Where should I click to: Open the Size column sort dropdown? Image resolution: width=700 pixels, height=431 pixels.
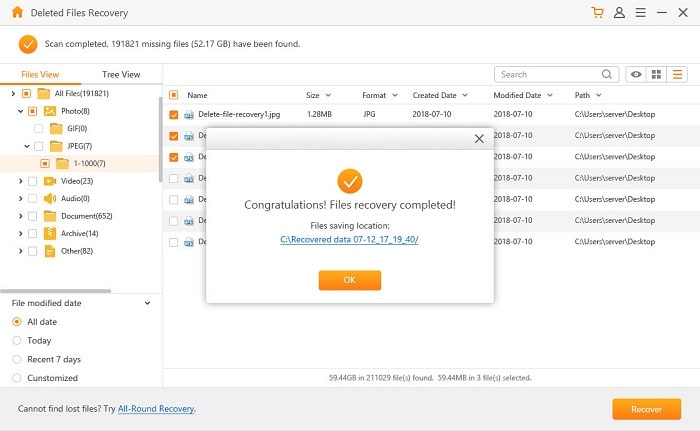click(x=328, y=95)
